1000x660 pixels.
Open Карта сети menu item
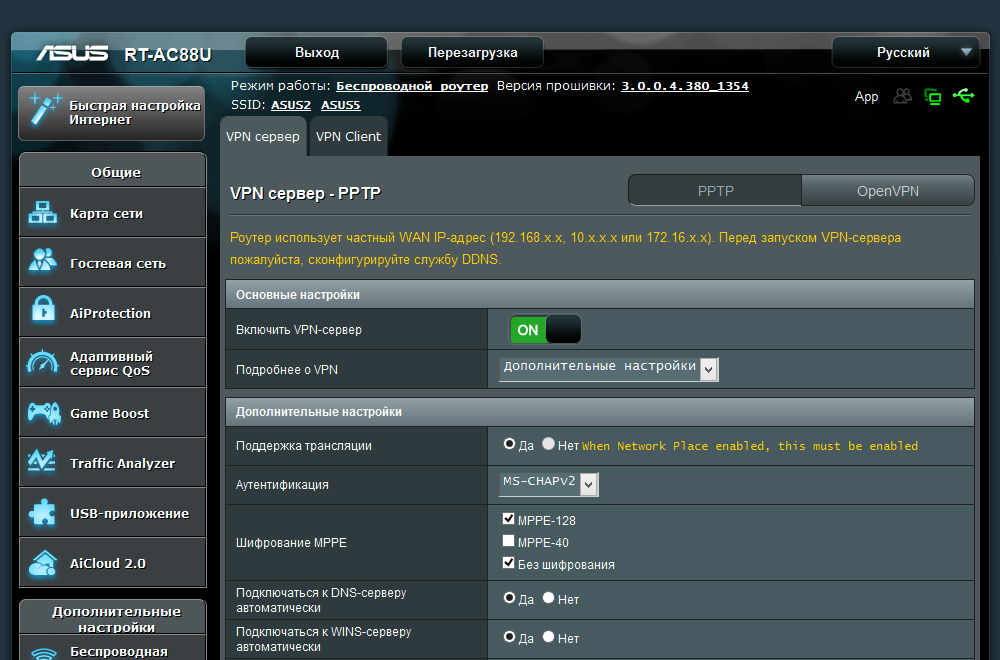[x=113, y=212]
